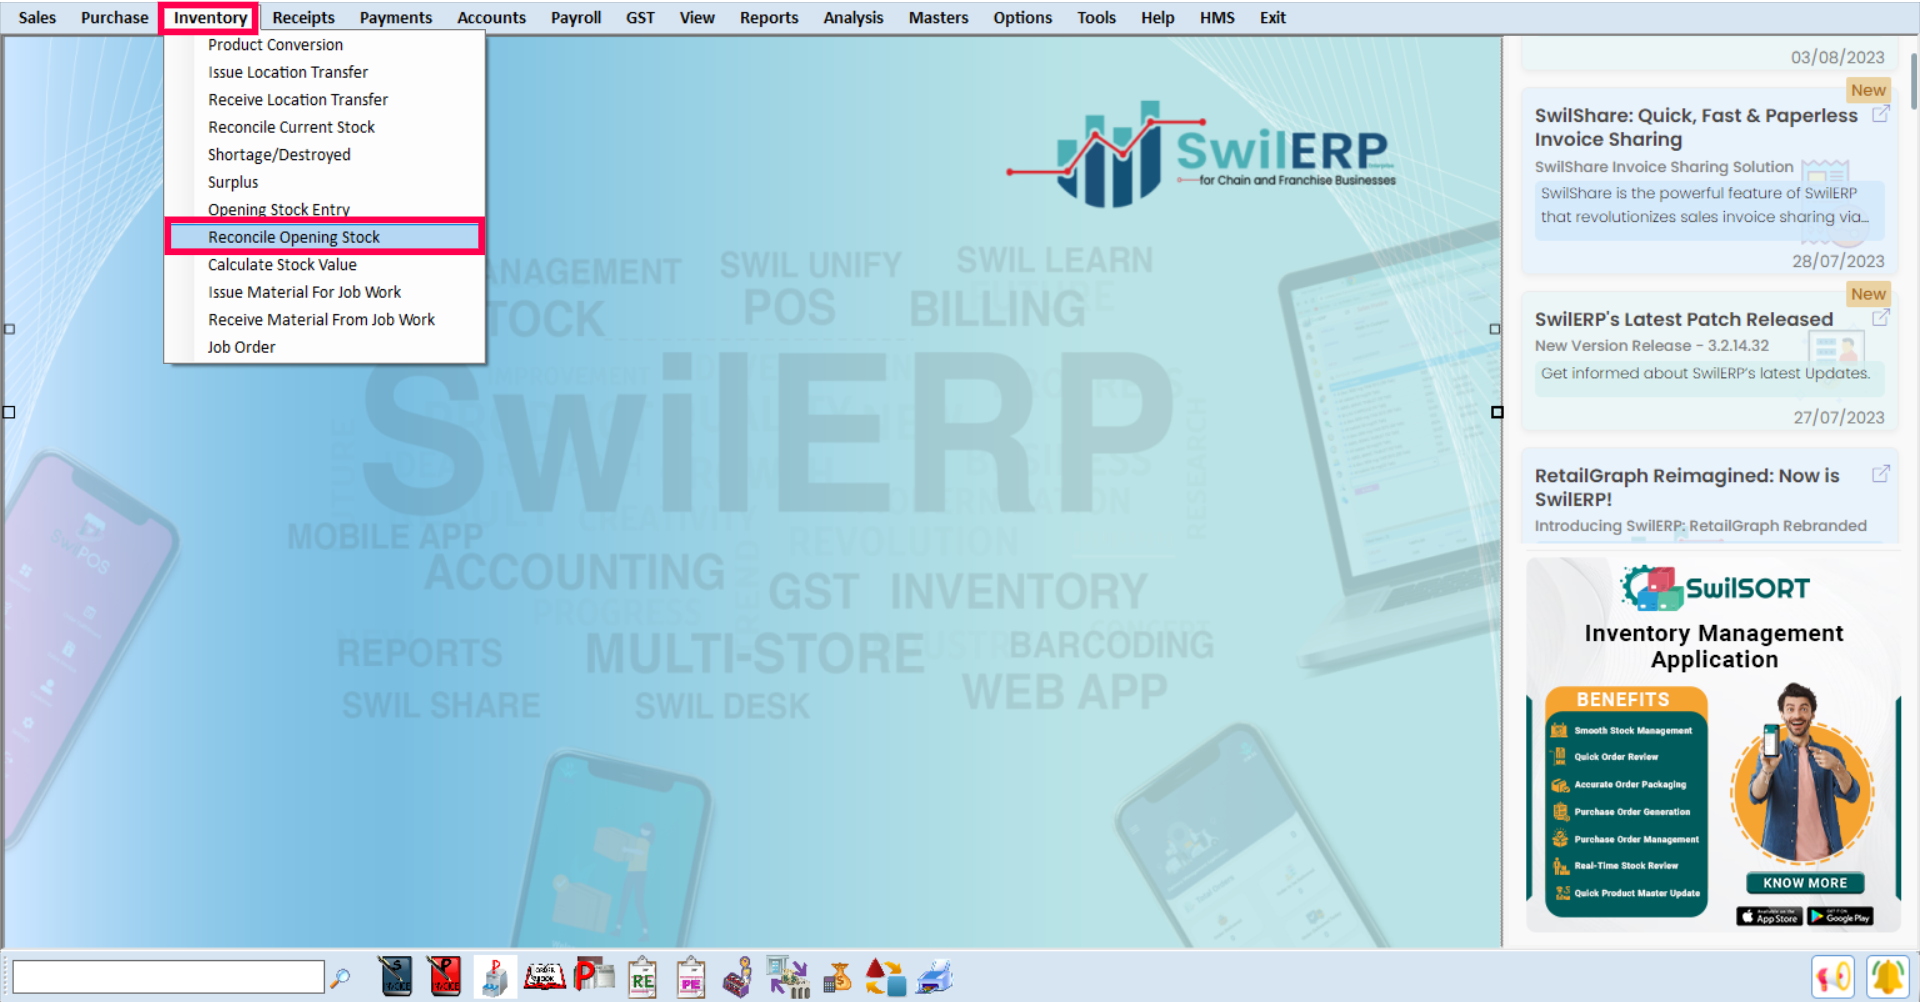Screen dimensions: 1920x1002
Task: Open the GST menu
Action: [640, 17]
